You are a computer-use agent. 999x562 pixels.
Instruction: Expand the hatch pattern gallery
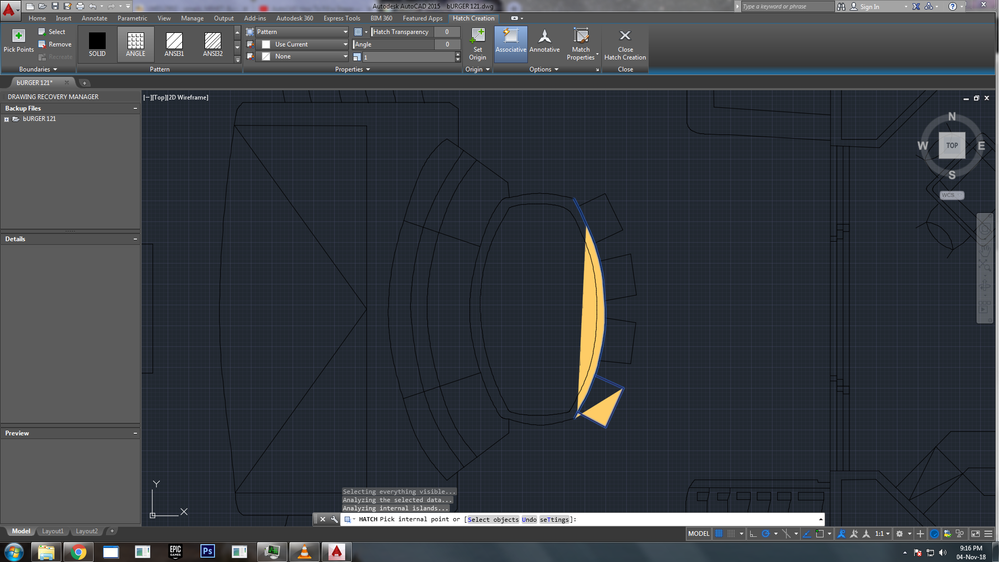[x=238, y=59]
